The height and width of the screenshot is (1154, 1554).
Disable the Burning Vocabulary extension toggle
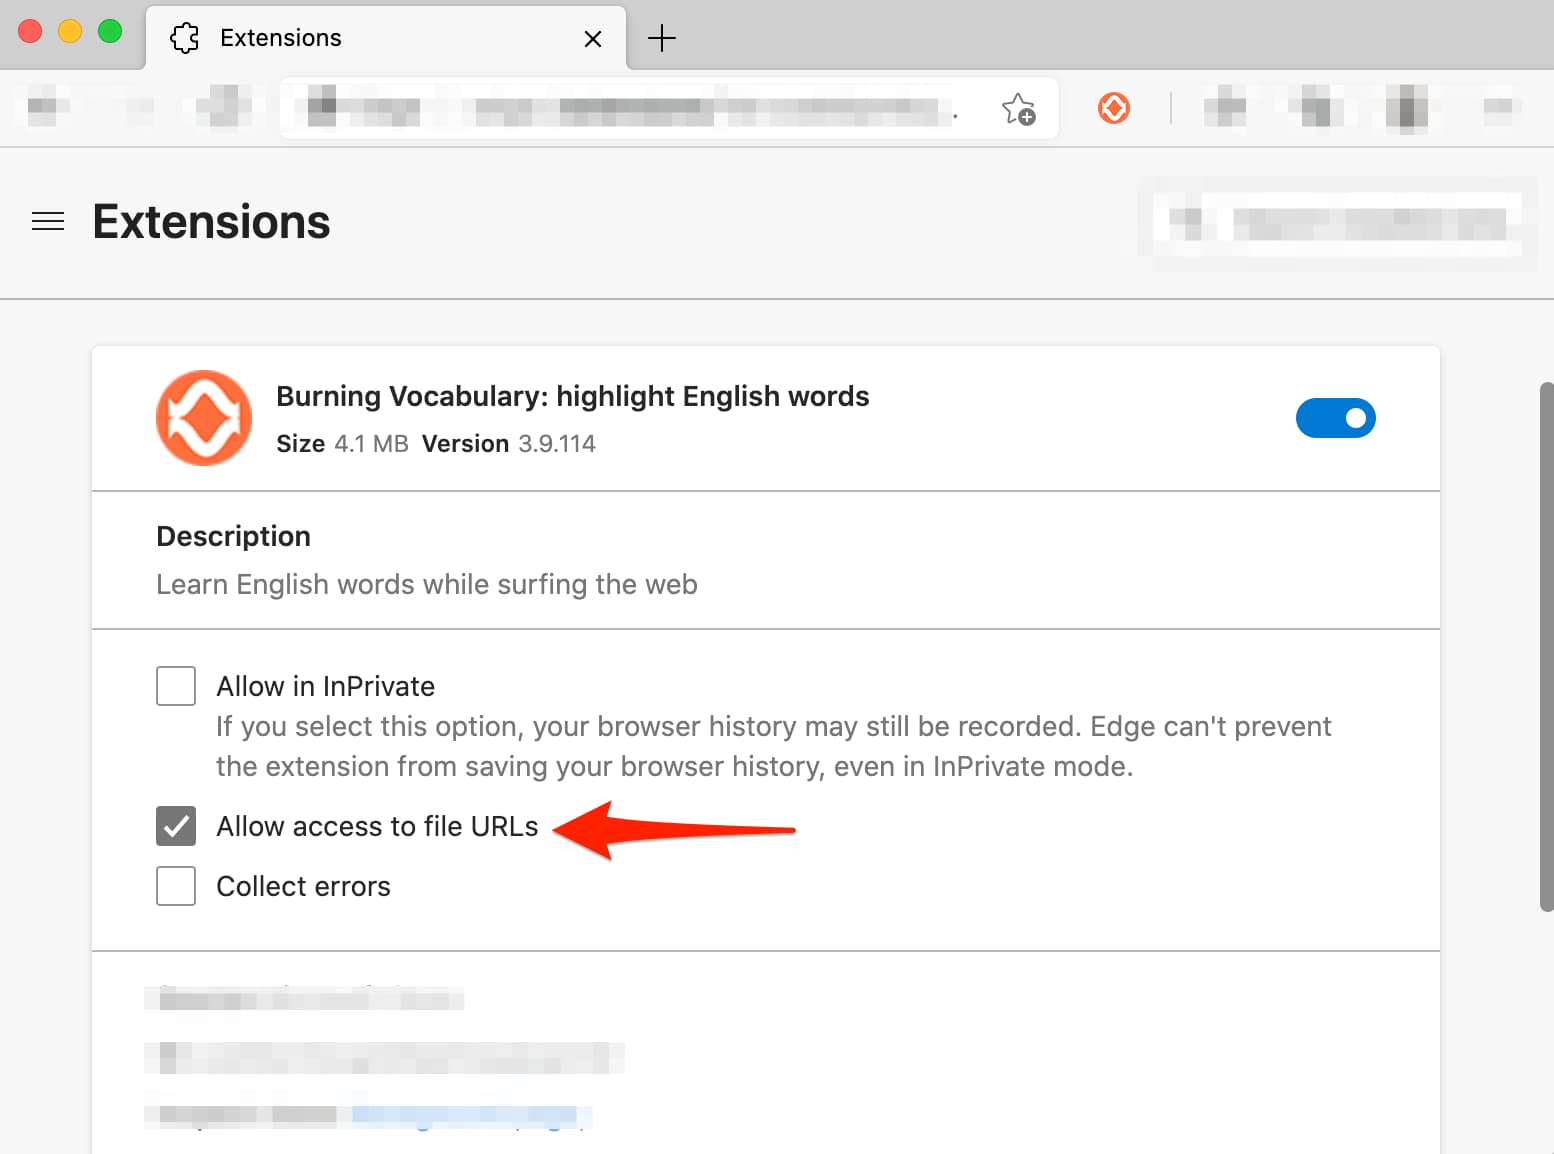tap(1335, 418)
